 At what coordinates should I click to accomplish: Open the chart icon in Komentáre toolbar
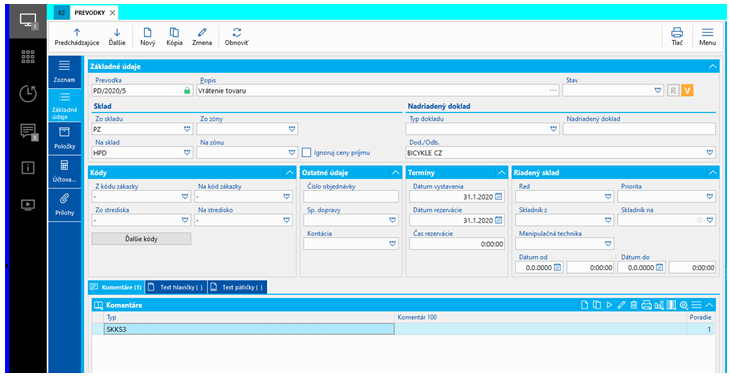tap(659, 305)
